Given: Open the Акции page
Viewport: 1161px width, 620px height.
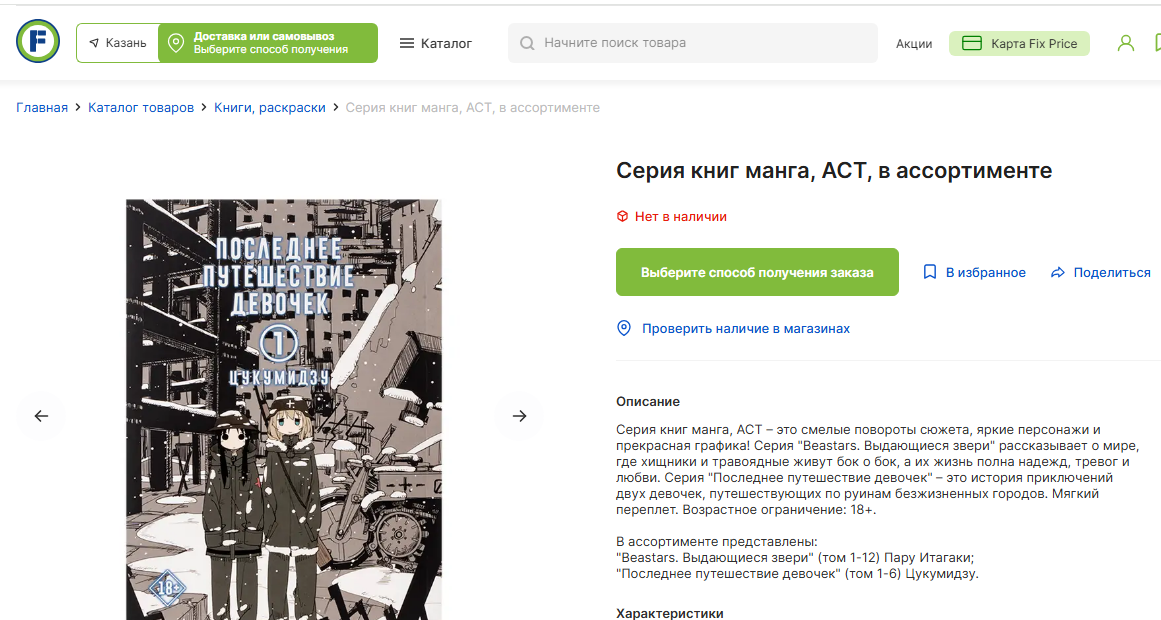Looking at the screenshot, I should coord(914,44).
